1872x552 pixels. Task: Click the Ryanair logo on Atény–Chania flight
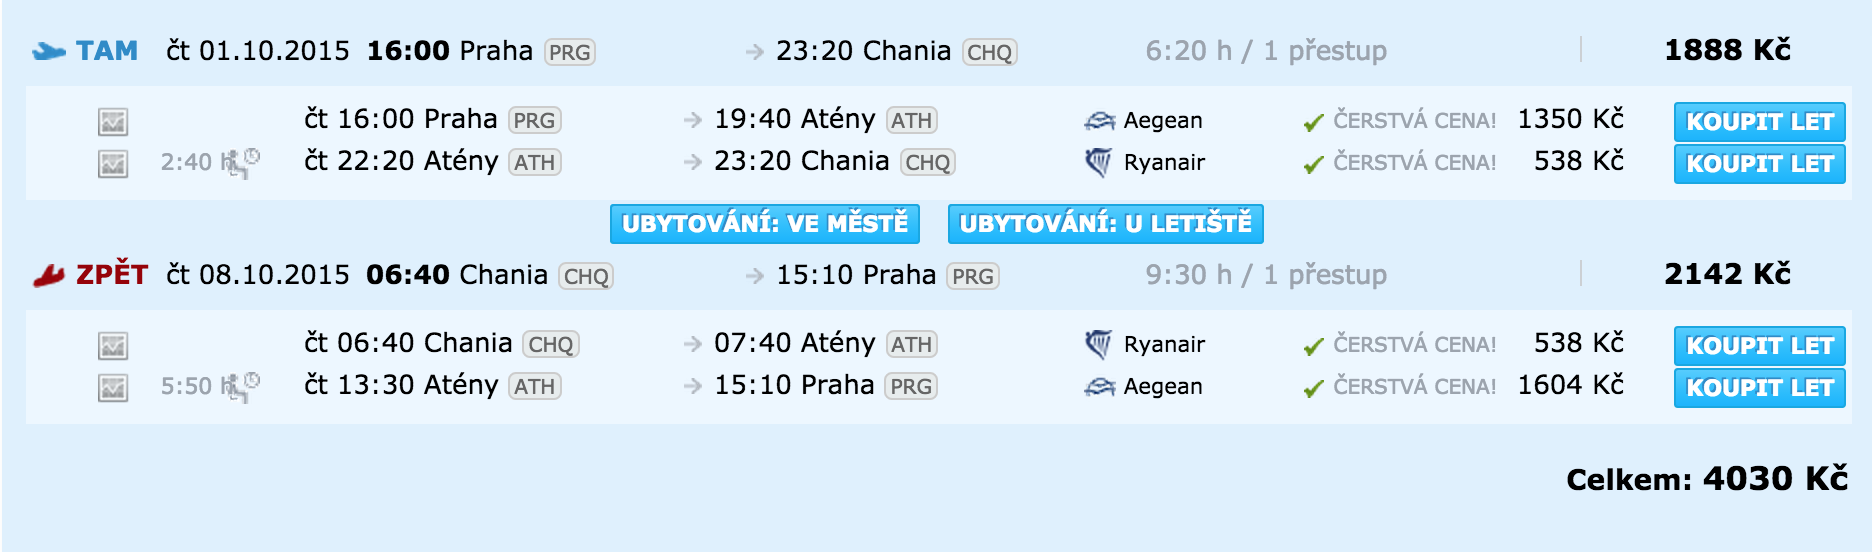pos(1099,162)
